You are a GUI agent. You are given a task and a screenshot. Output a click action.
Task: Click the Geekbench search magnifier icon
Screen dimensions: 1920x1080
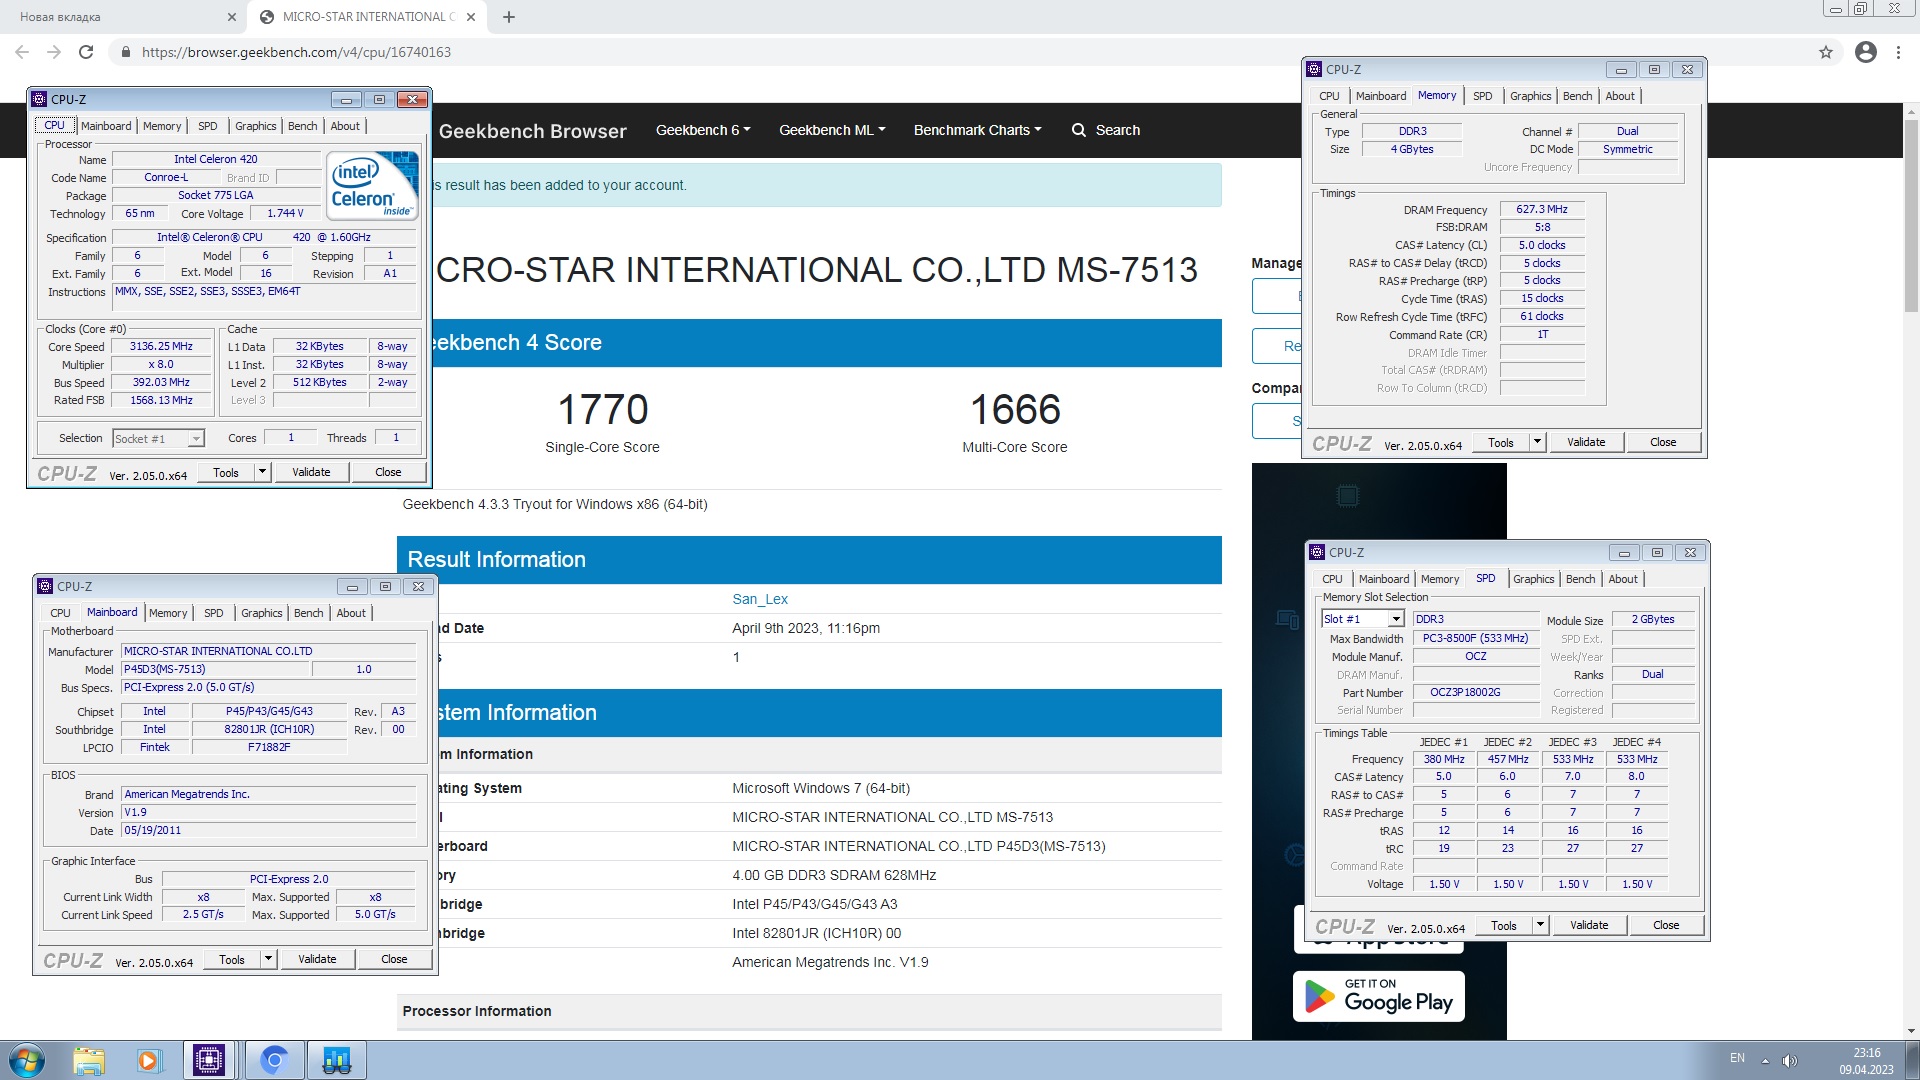(1079, 130)
